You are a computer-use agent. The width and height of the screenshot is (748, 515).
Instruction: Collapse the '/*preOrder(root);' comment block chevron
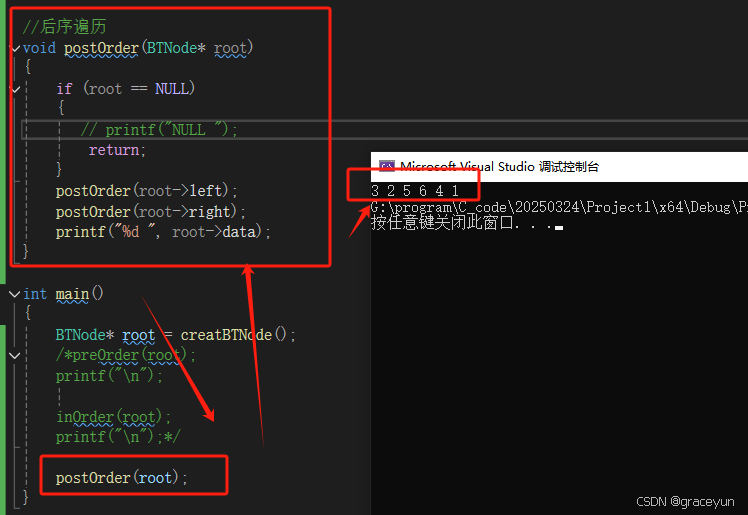(15, 356)
